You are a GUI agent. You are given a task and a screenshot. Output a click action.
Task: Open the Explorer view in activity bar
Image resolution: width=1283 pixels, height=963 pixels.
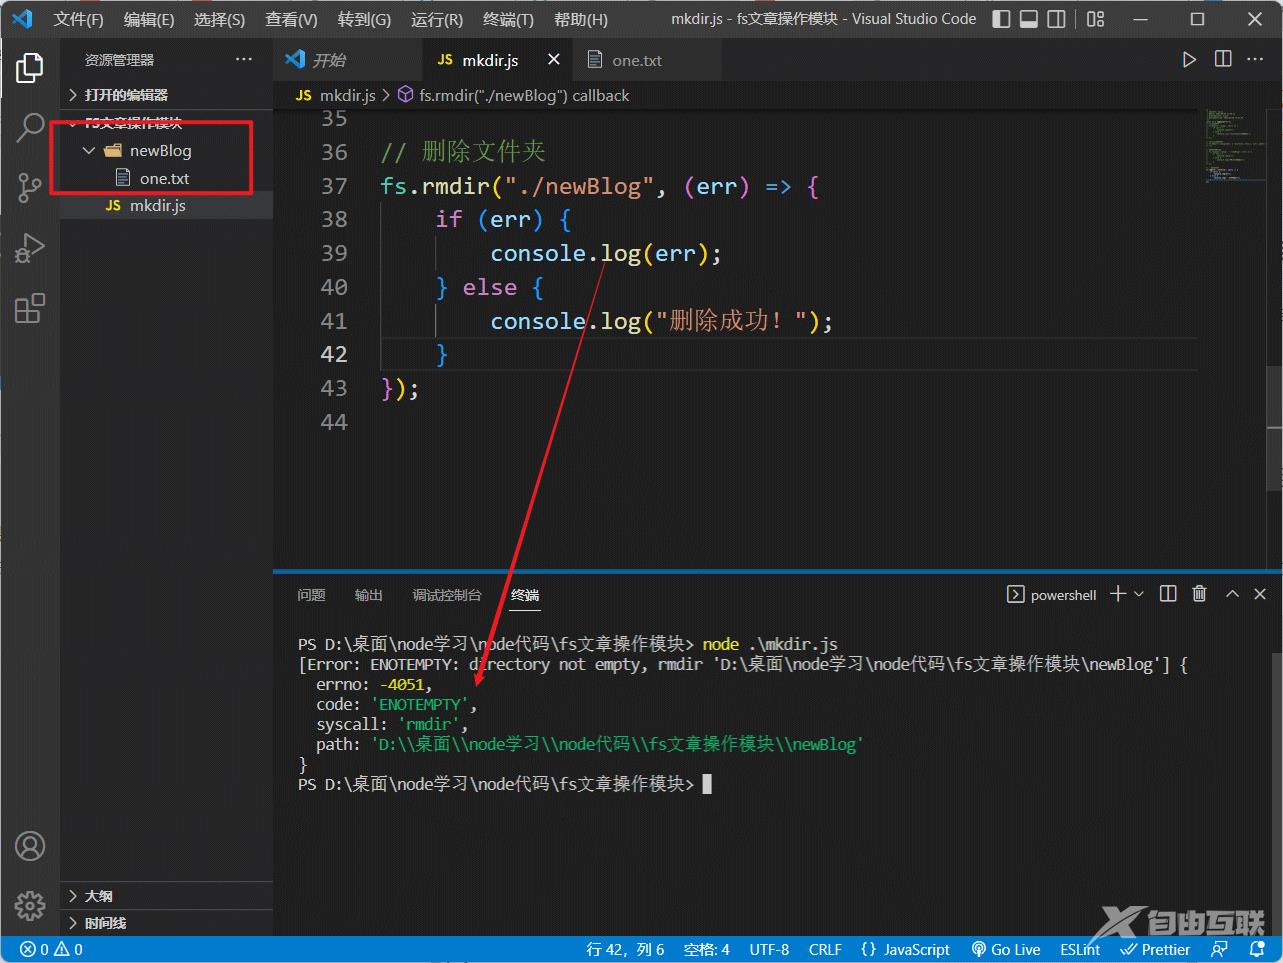coord(30,67)
